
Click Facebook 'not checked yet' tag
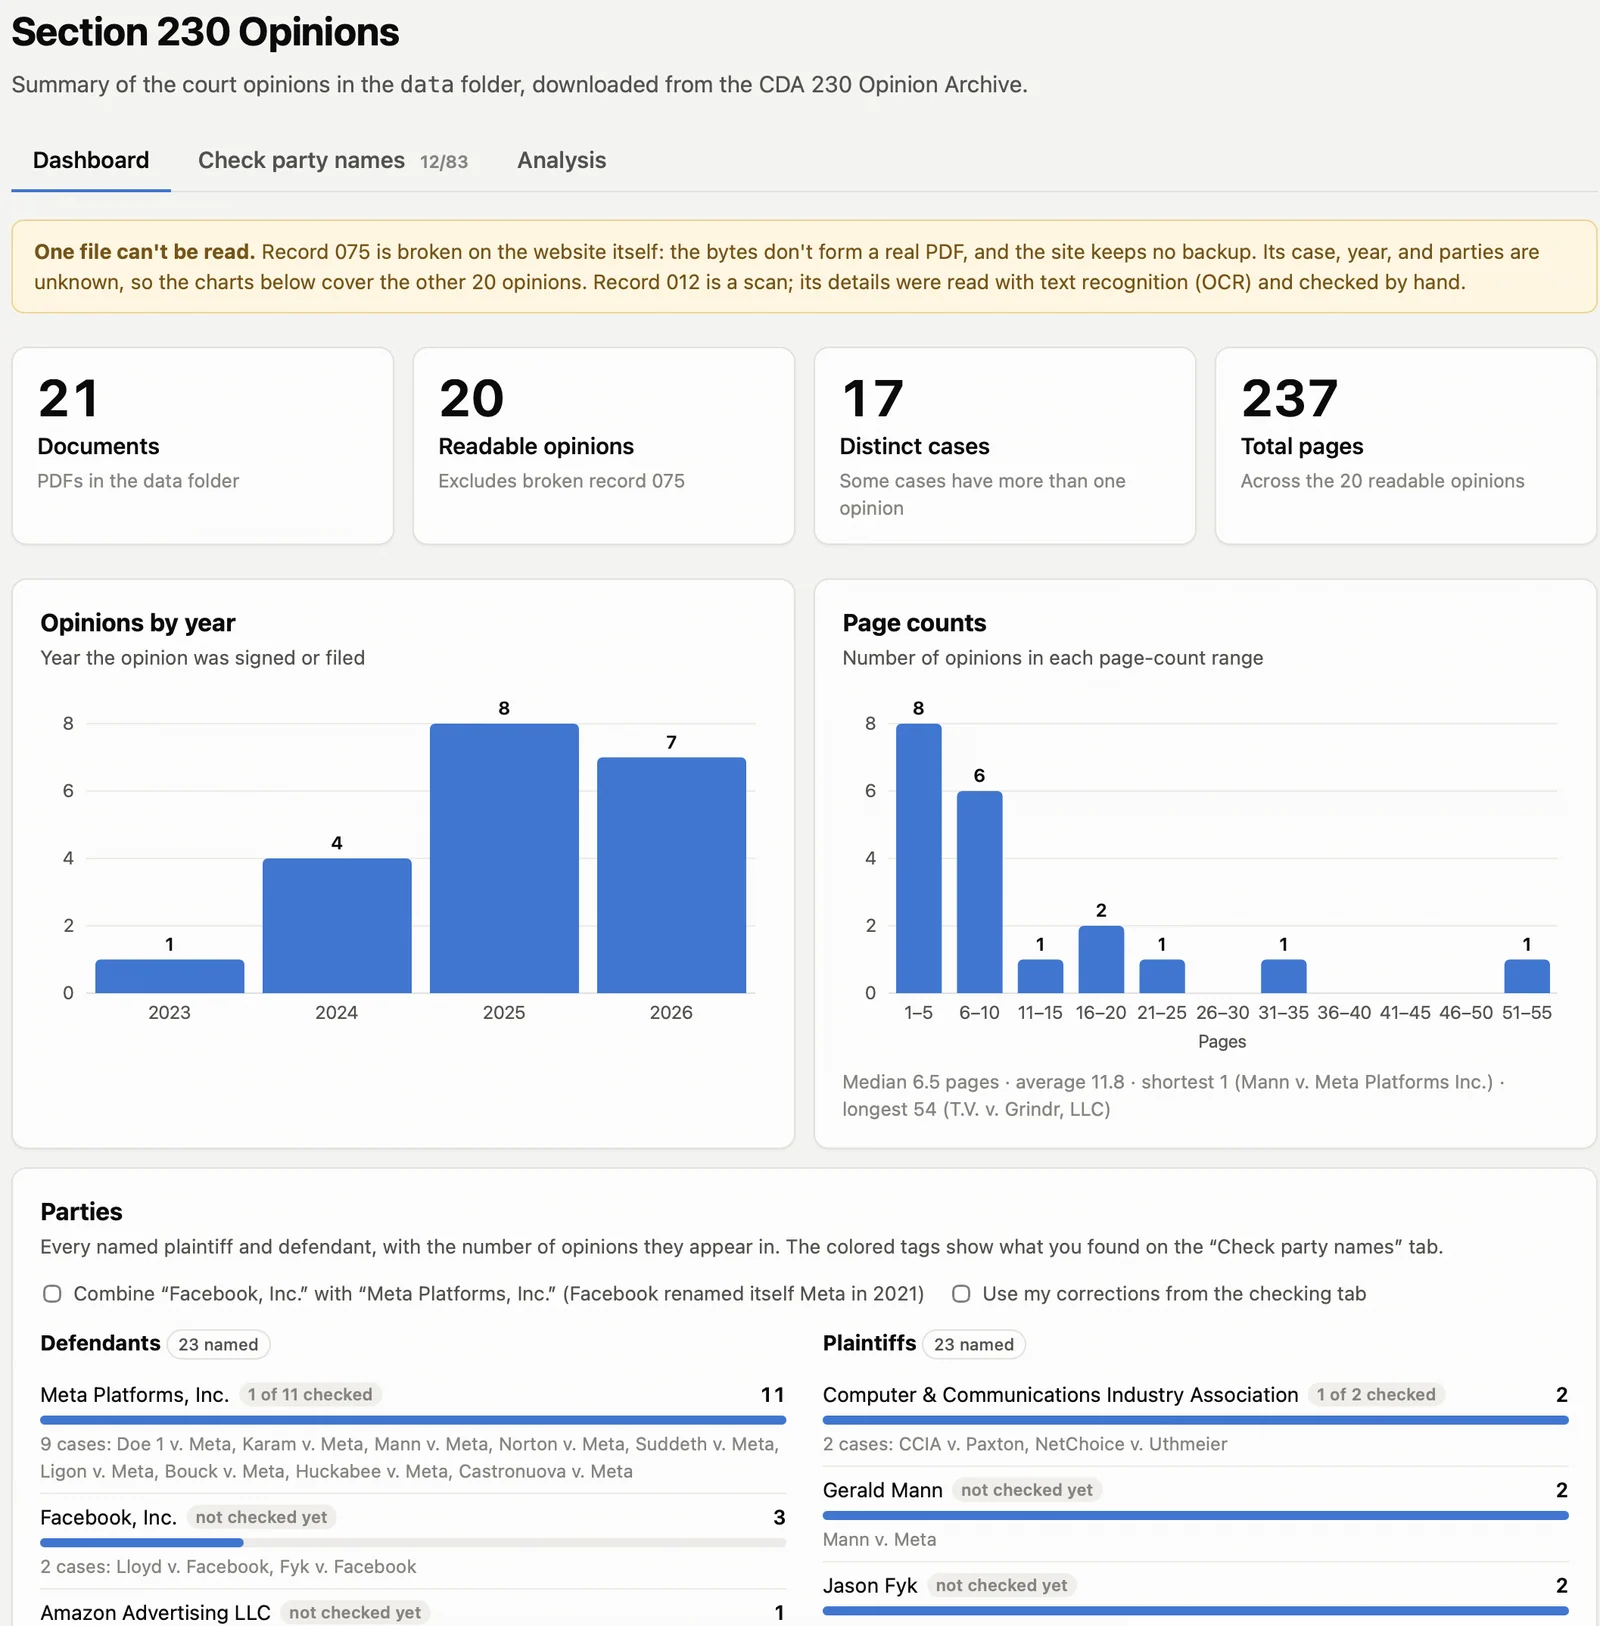(261, 1518)
